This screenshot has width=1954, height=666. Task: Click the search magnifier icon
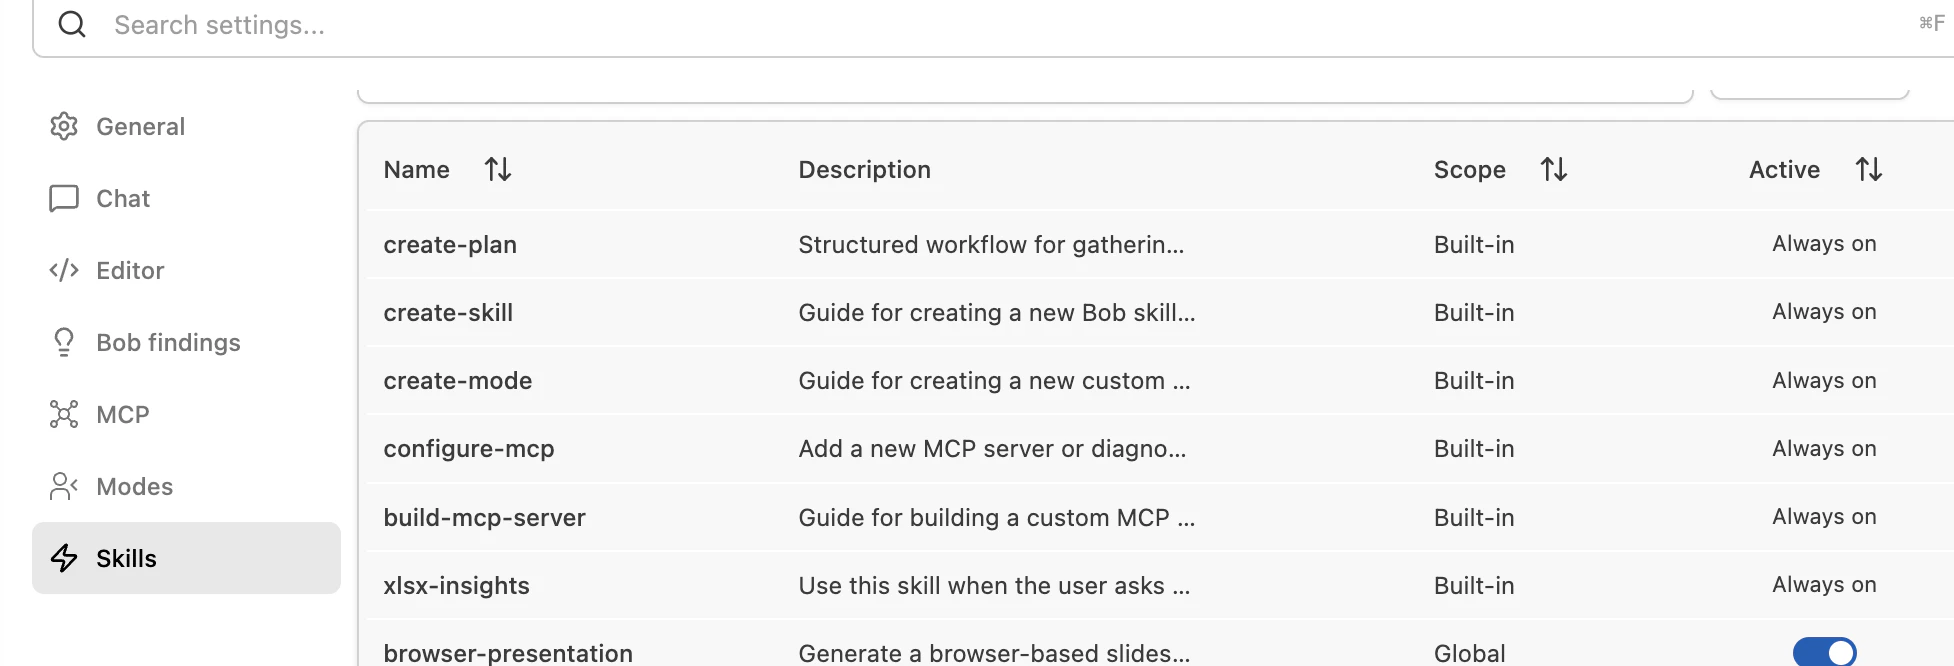(72, 24)
